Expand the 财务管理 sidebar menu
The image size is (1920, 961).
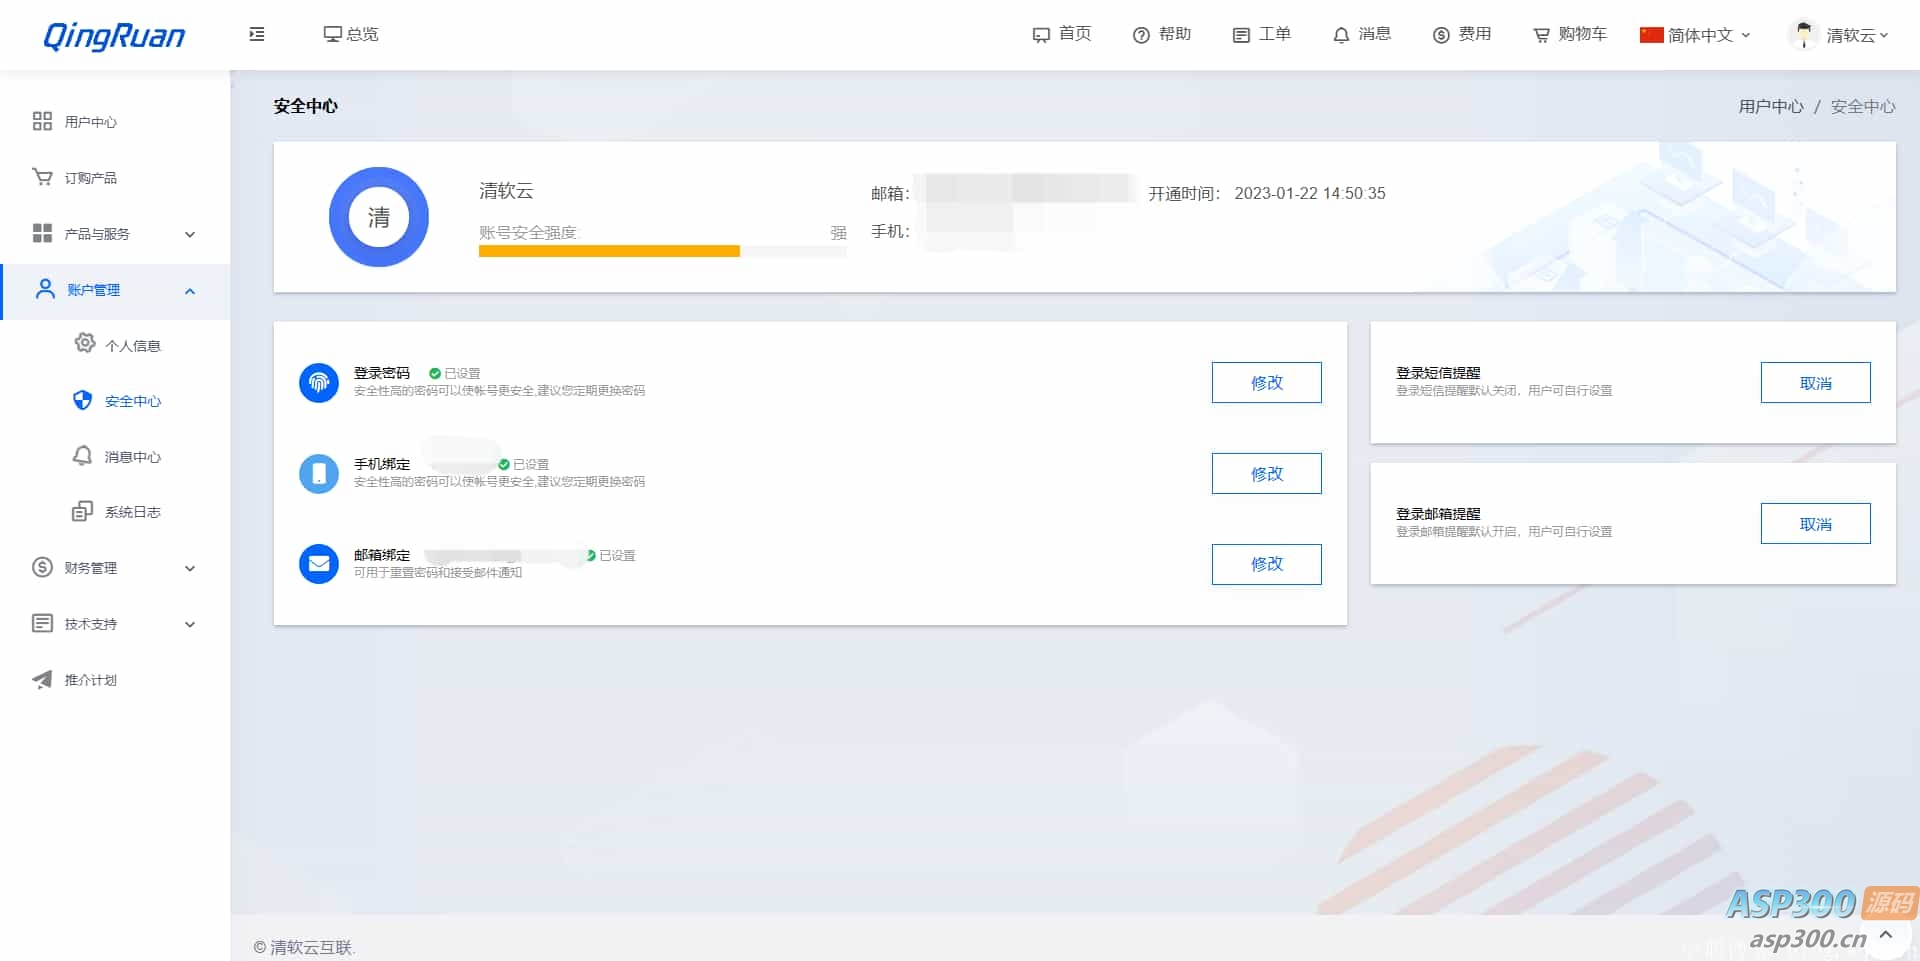click(113, 568)
